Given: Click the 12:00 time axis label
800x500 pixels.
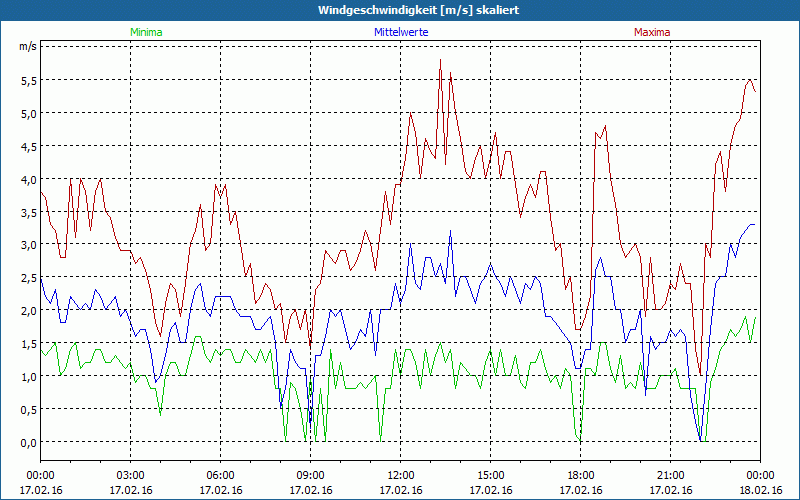Looking at the screenshot, I should pos(401,476).
